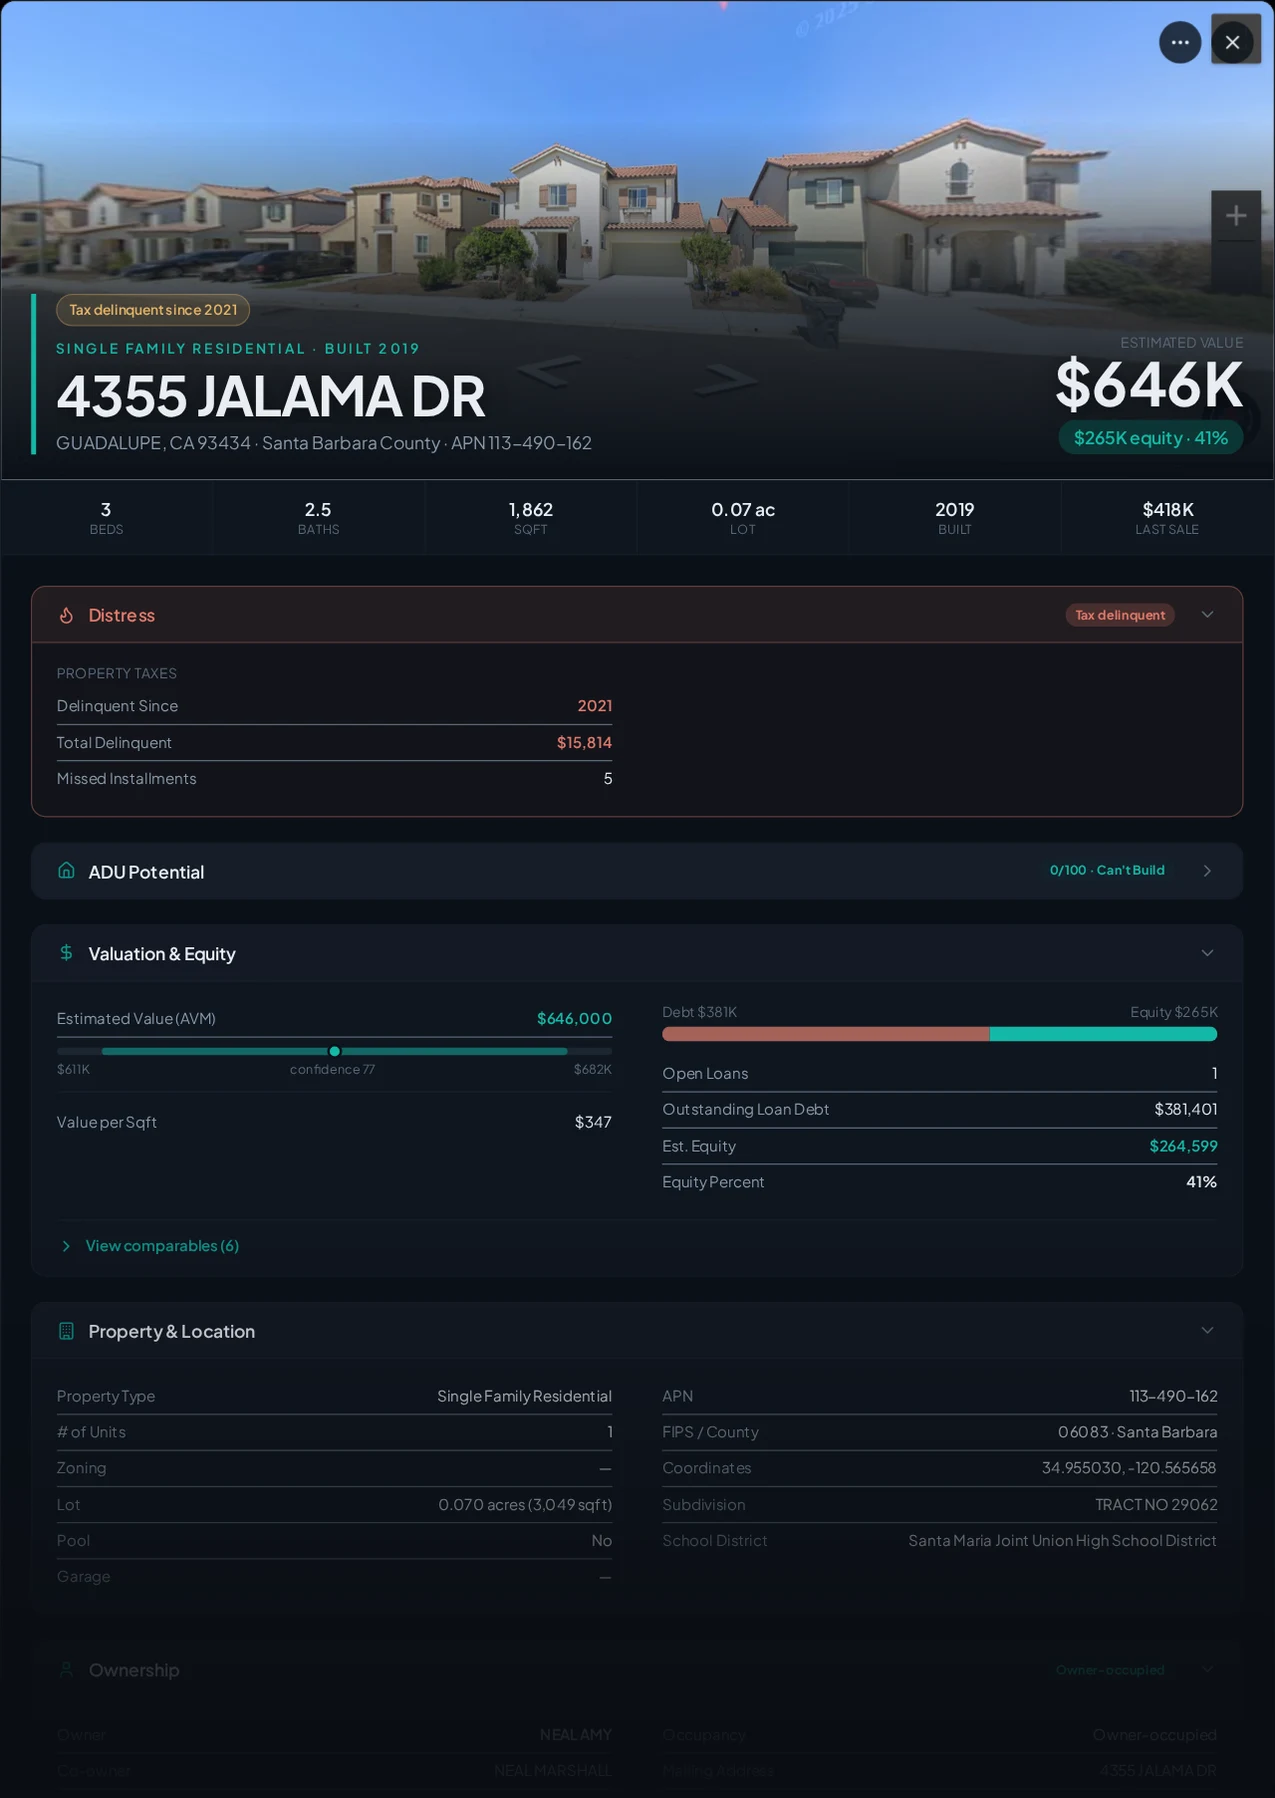Screen dimensions: 1275x1798
Task: Click the Equity Percent 41% value
Action: 1201,1182
